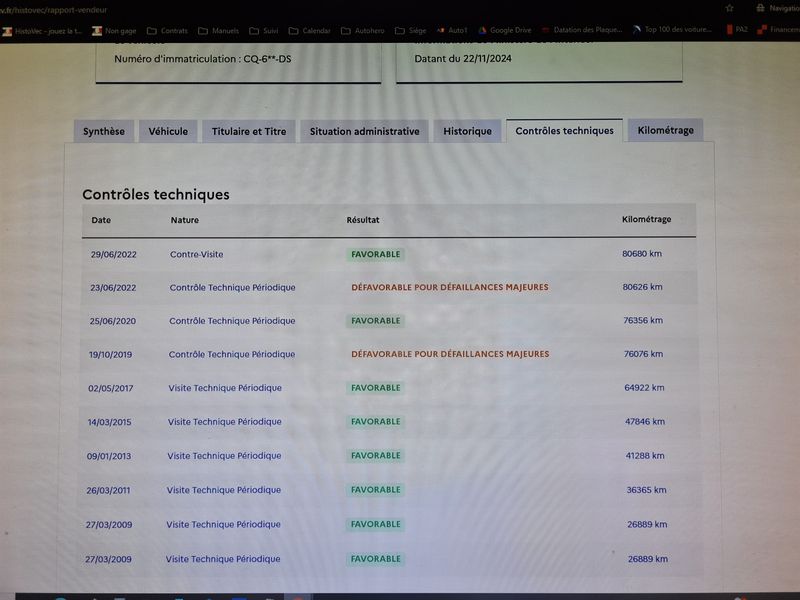Click the browser address bar URL

tap(54, 10)
